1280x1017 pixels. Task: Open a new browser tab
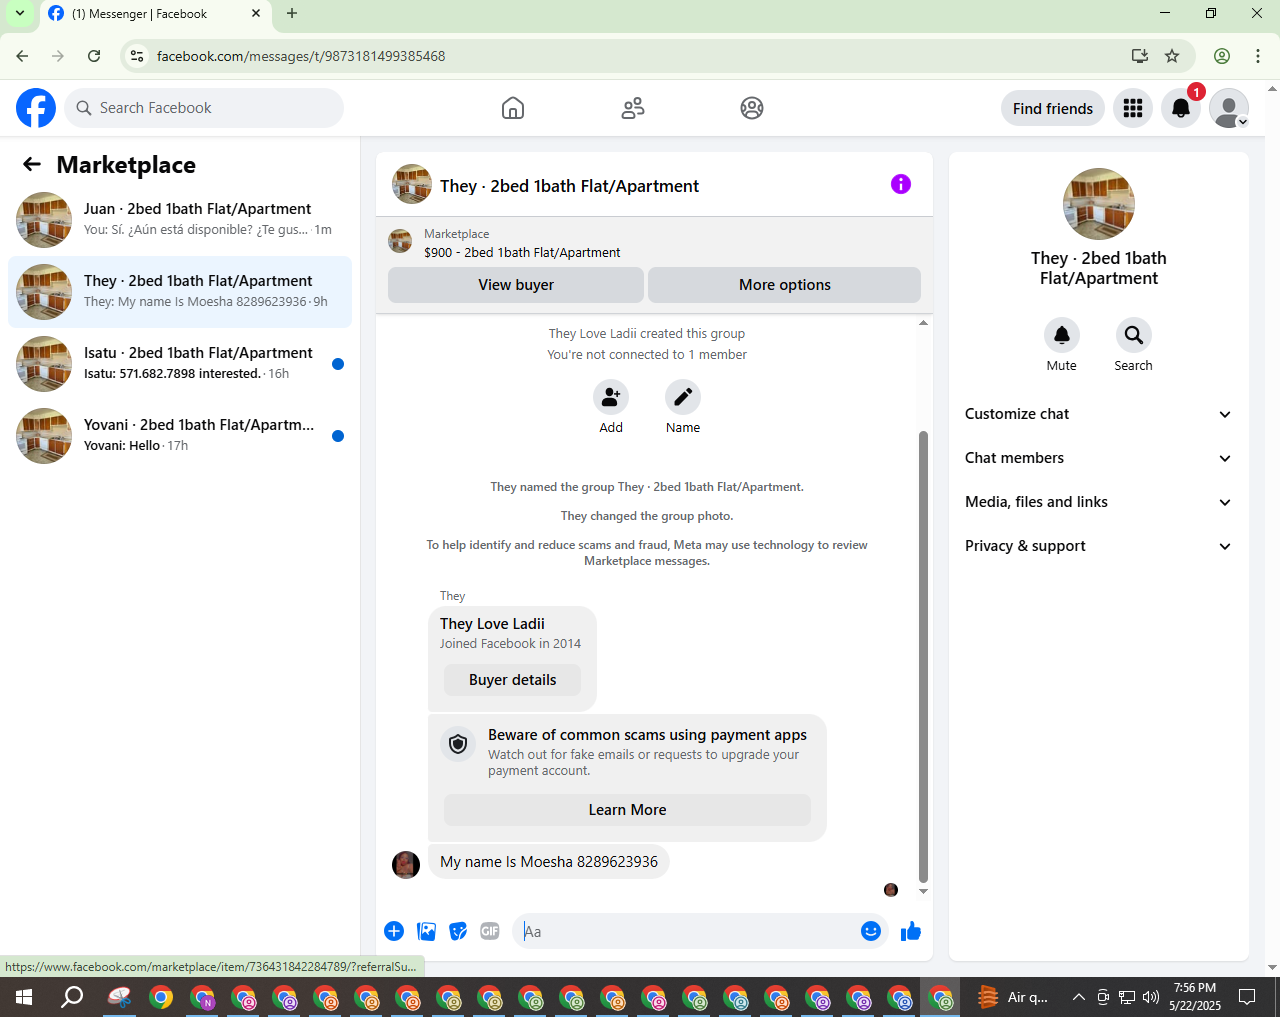click(x=292, y=14)
